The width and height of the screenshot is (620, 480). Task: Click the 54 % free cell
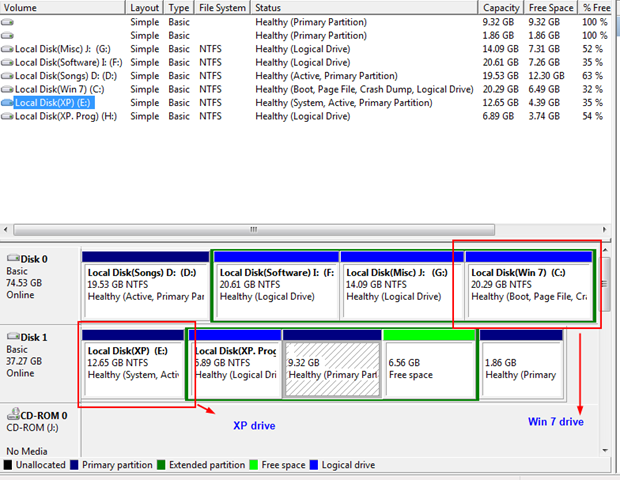pos(592,116)
